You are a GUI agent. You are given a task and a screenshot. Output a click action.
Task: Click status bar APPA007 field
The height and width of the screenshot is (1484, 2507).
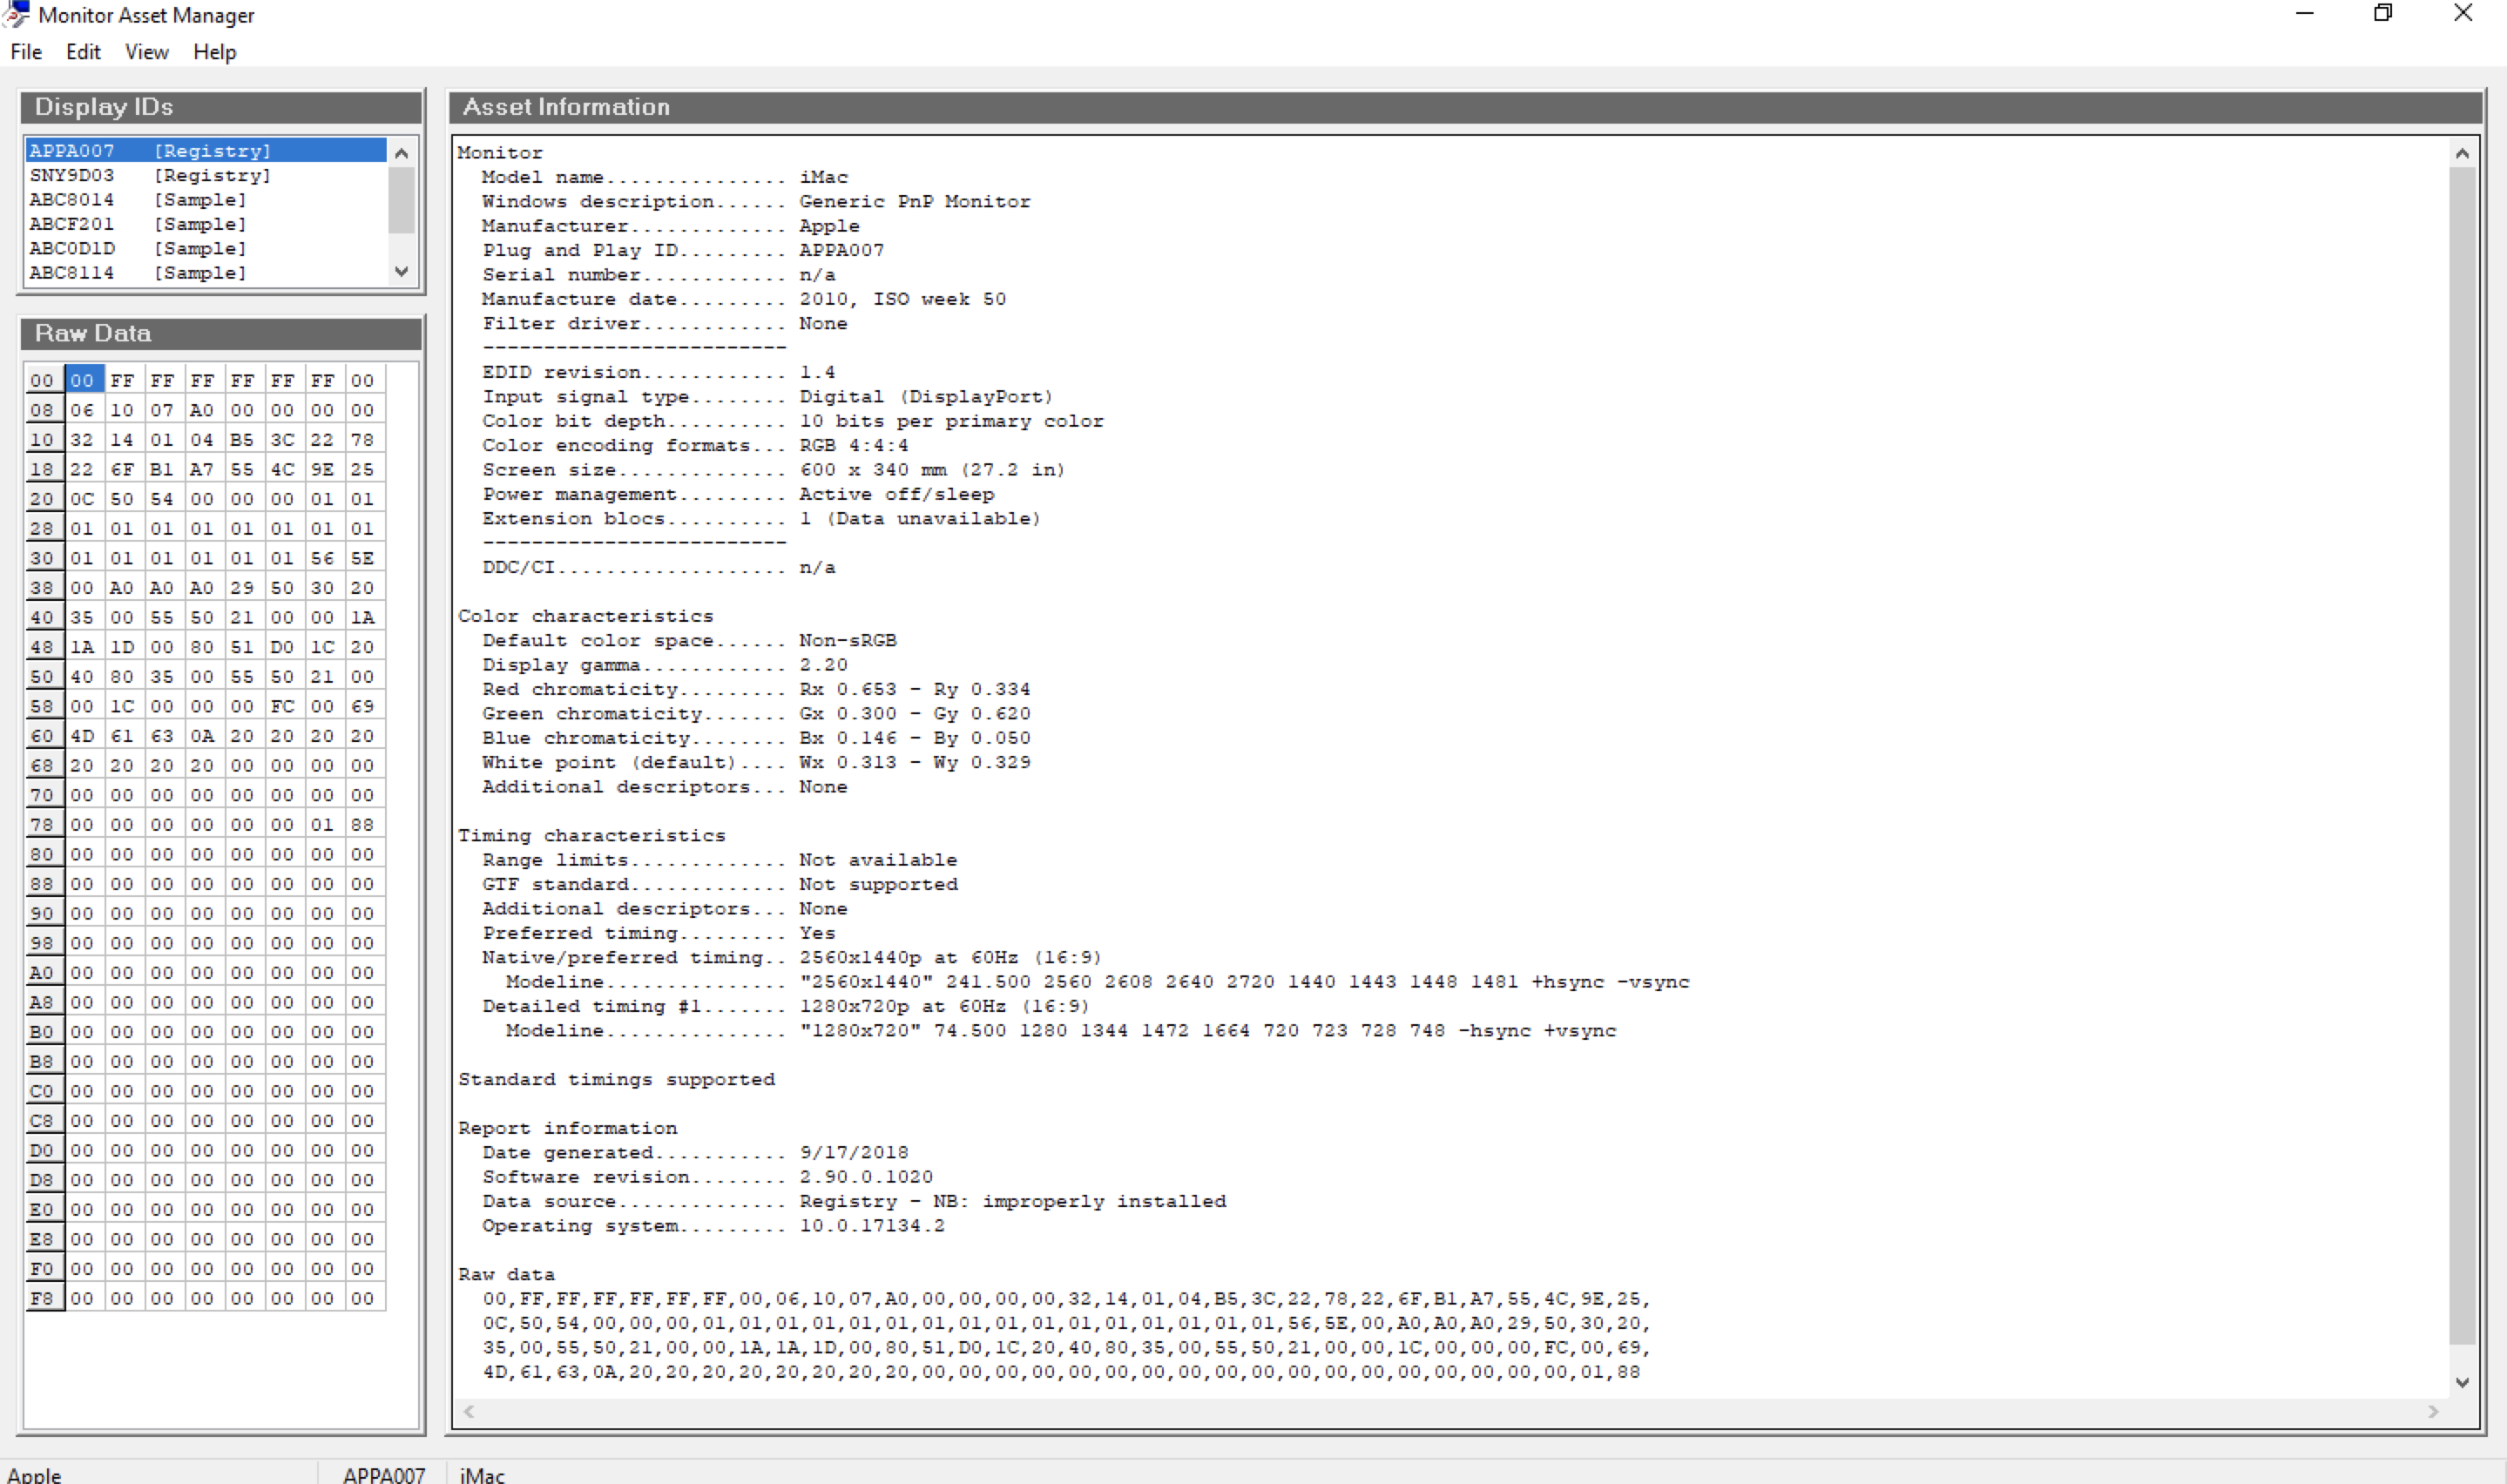point(384,1474)
